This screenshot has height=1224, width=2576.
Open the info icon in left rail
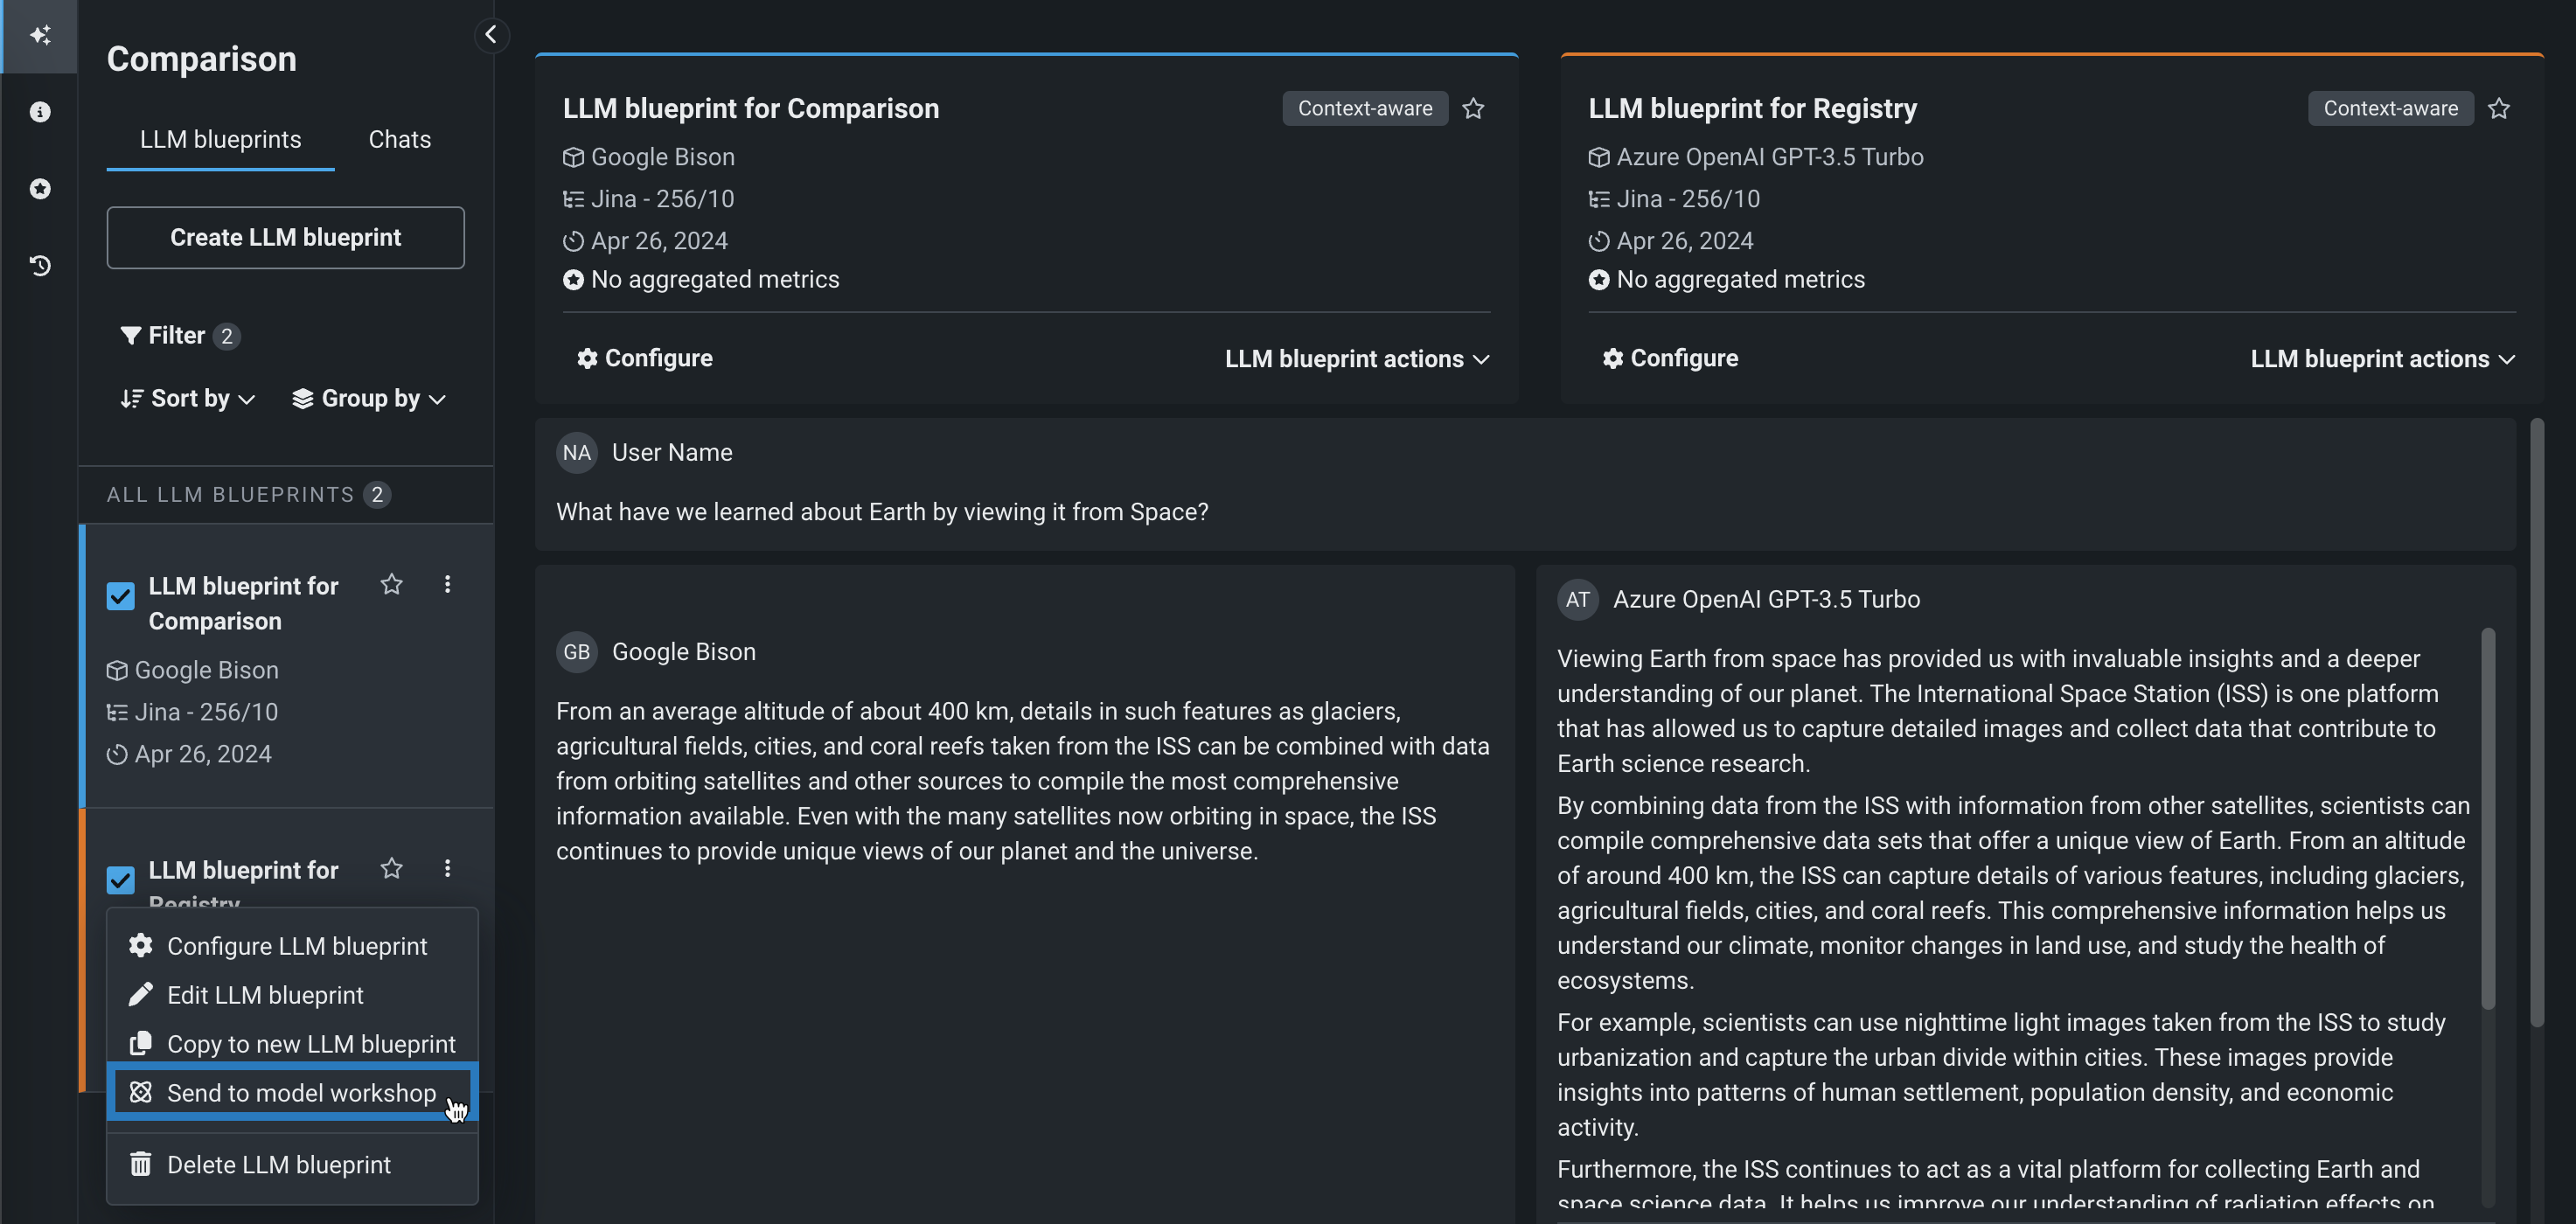[40, 112]
